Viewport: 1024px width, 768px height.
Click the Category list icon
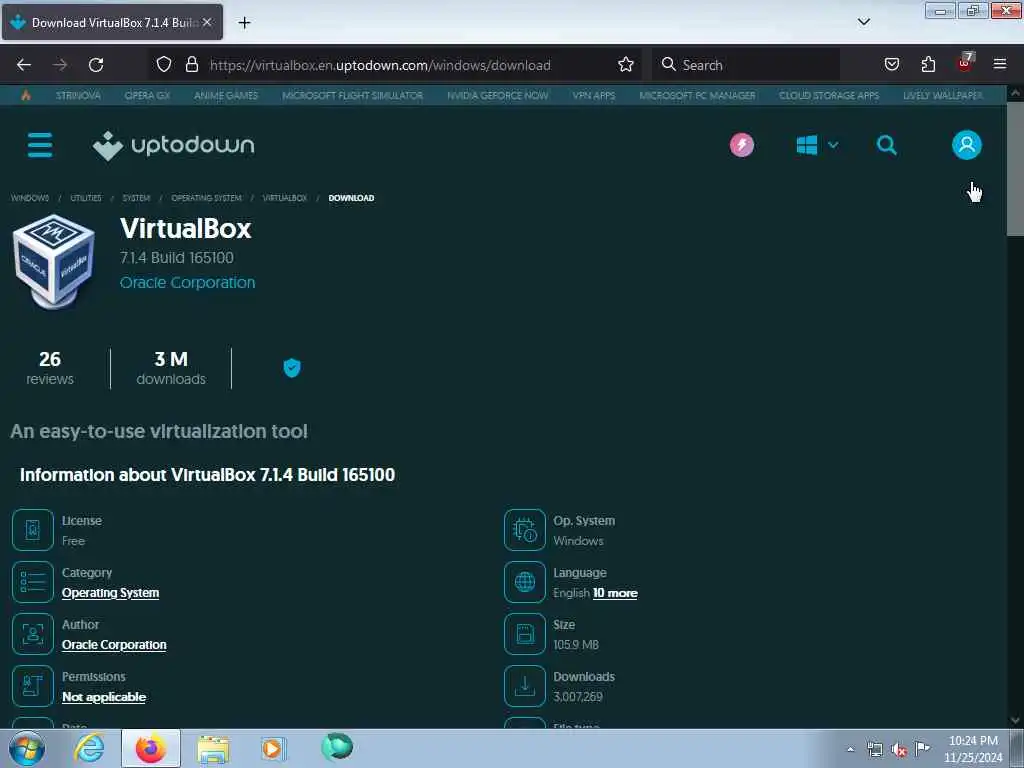[33, 582]
